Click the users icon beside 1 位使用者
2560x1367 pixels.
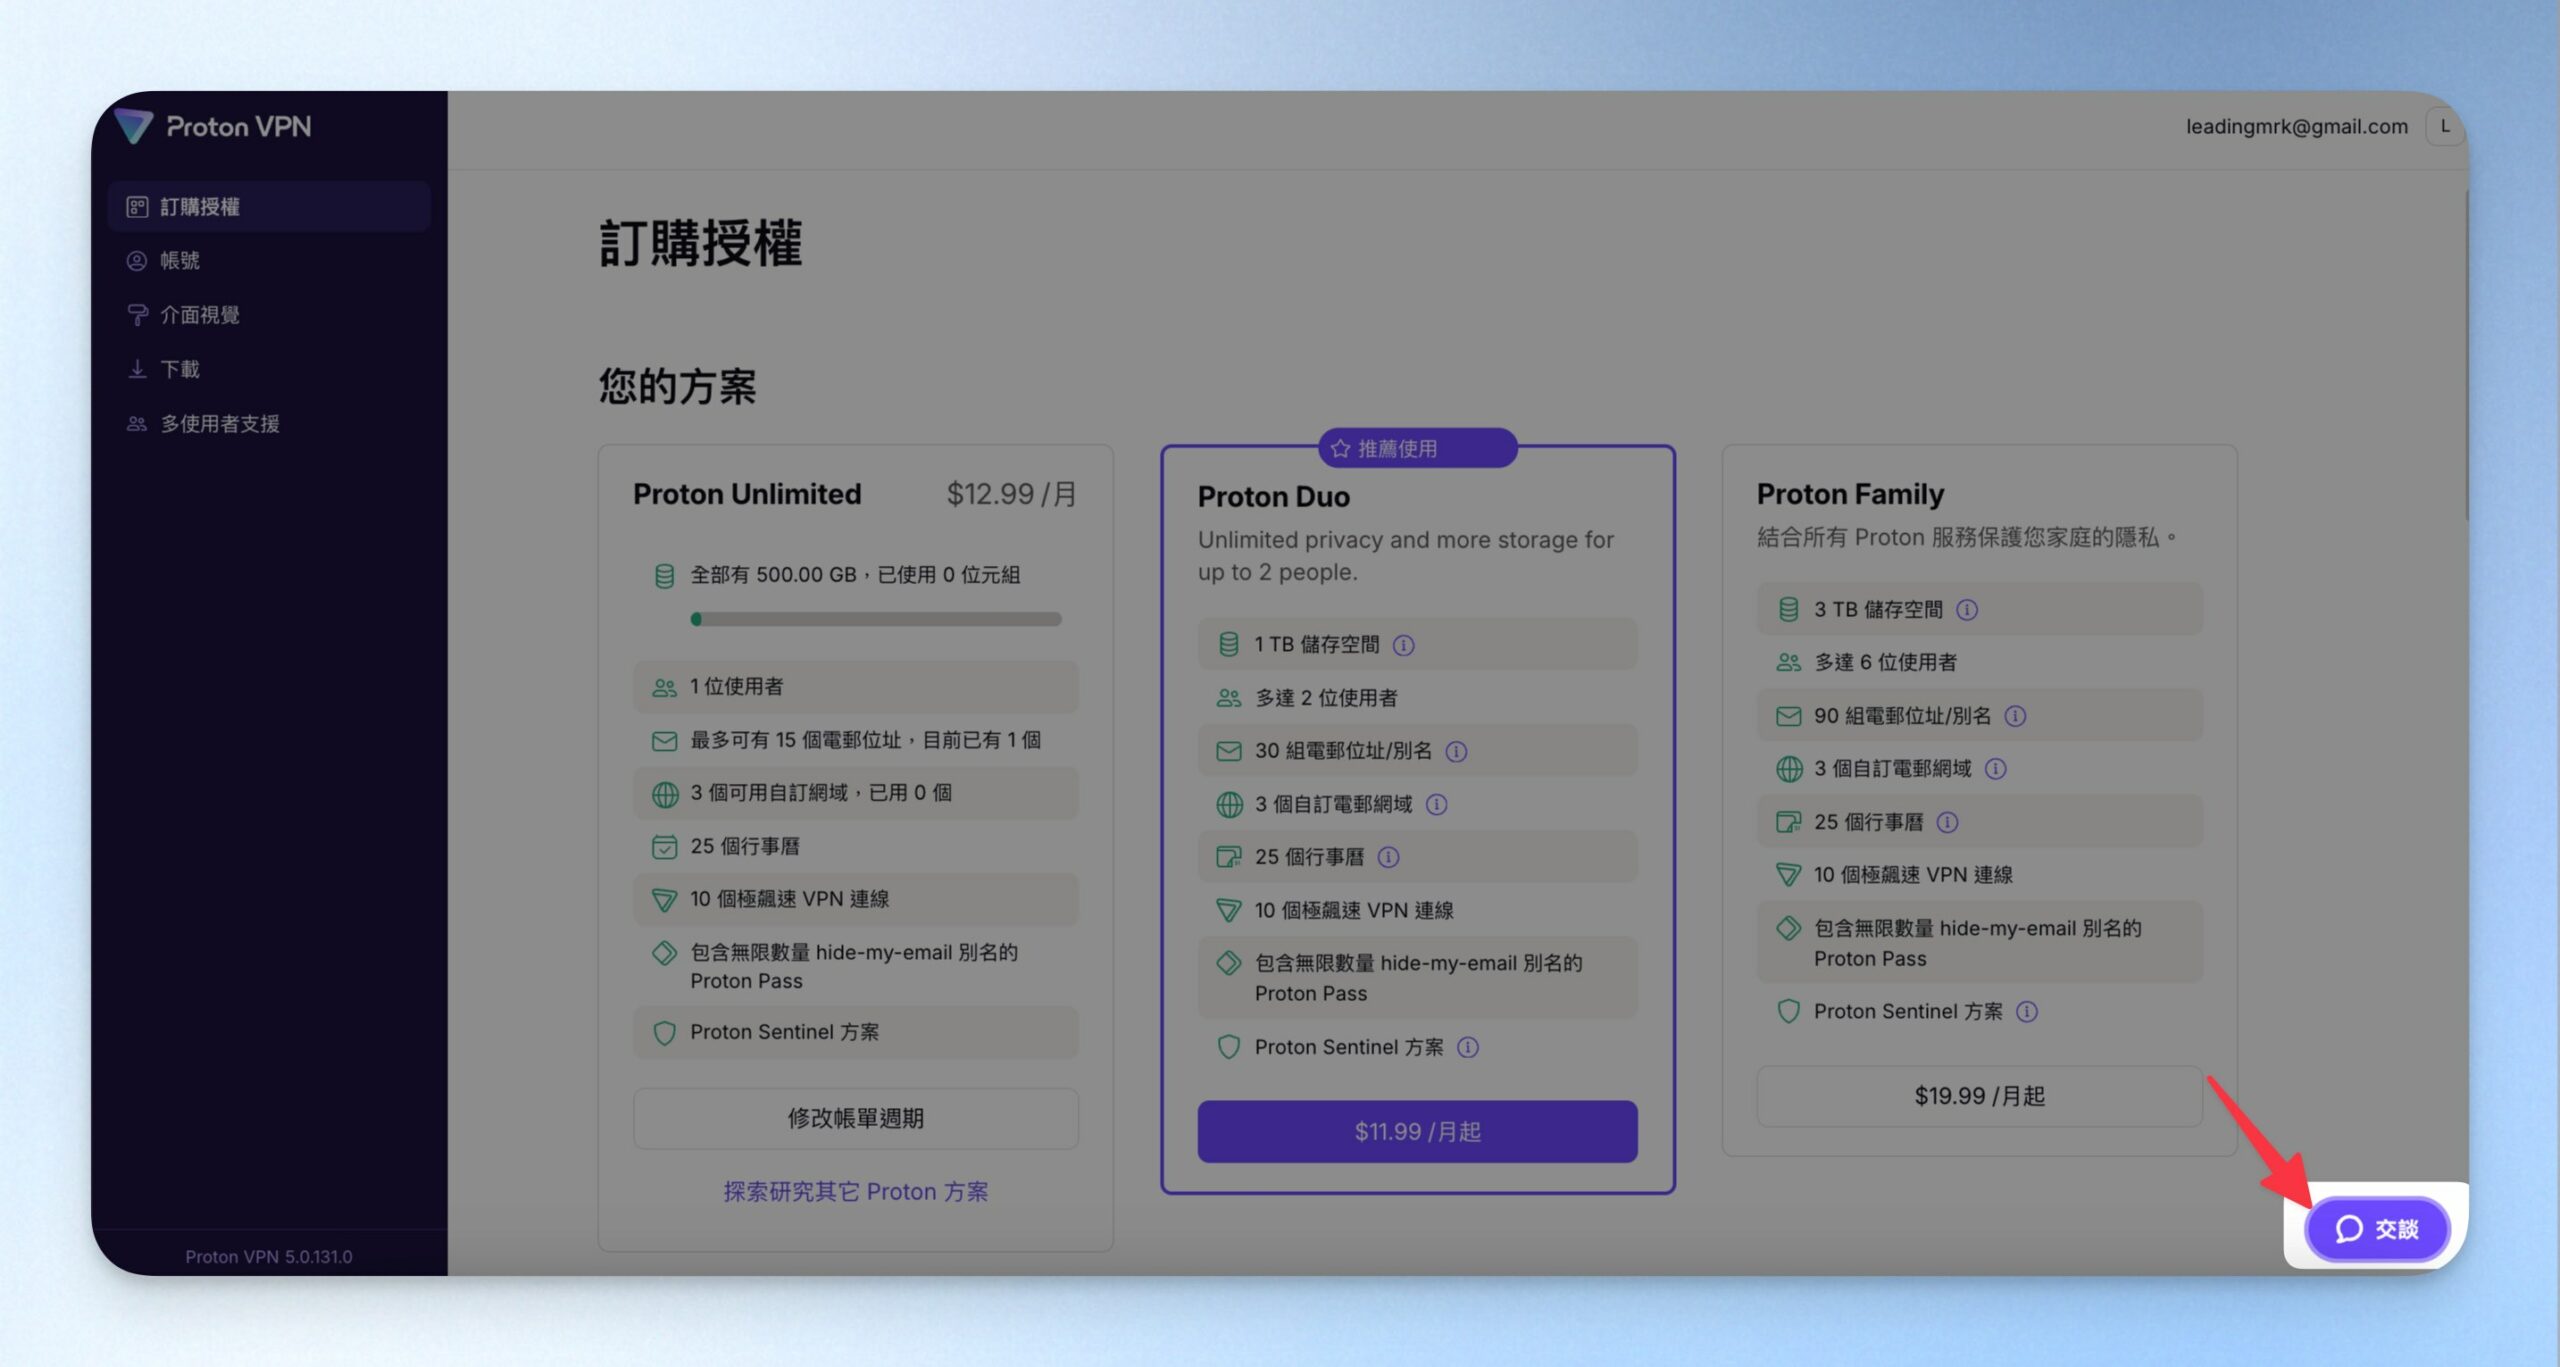664,687
